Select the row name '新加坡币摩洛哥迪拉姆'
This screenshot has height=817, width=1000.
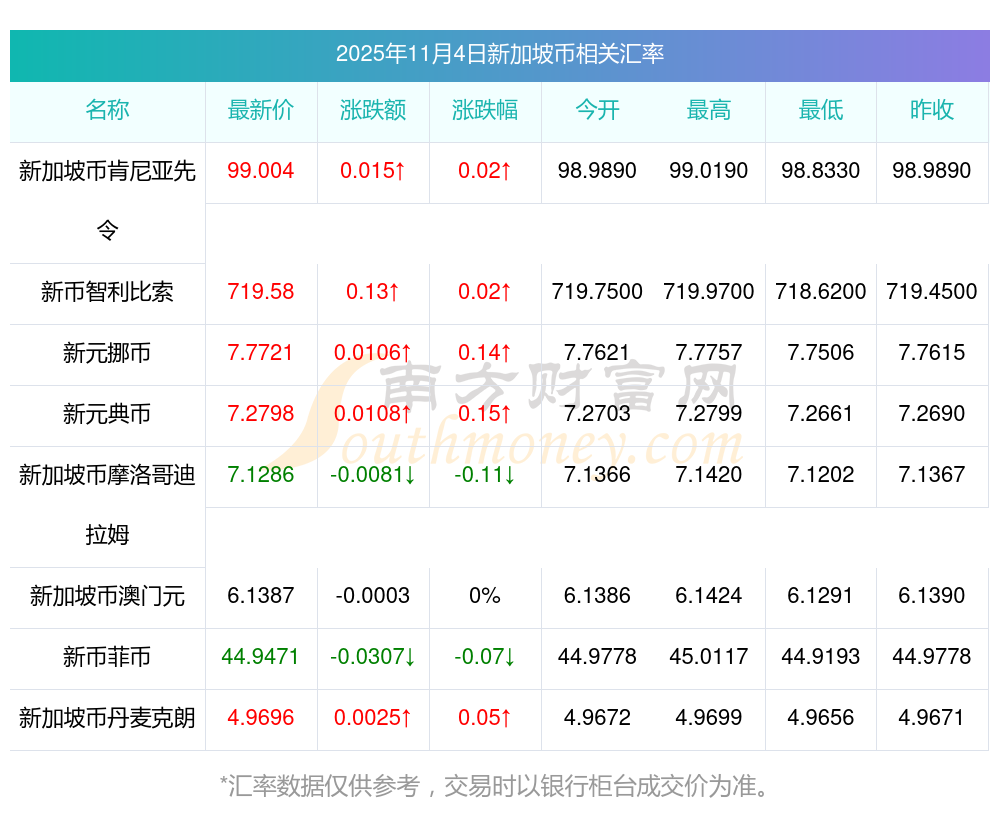click(107, 504)
